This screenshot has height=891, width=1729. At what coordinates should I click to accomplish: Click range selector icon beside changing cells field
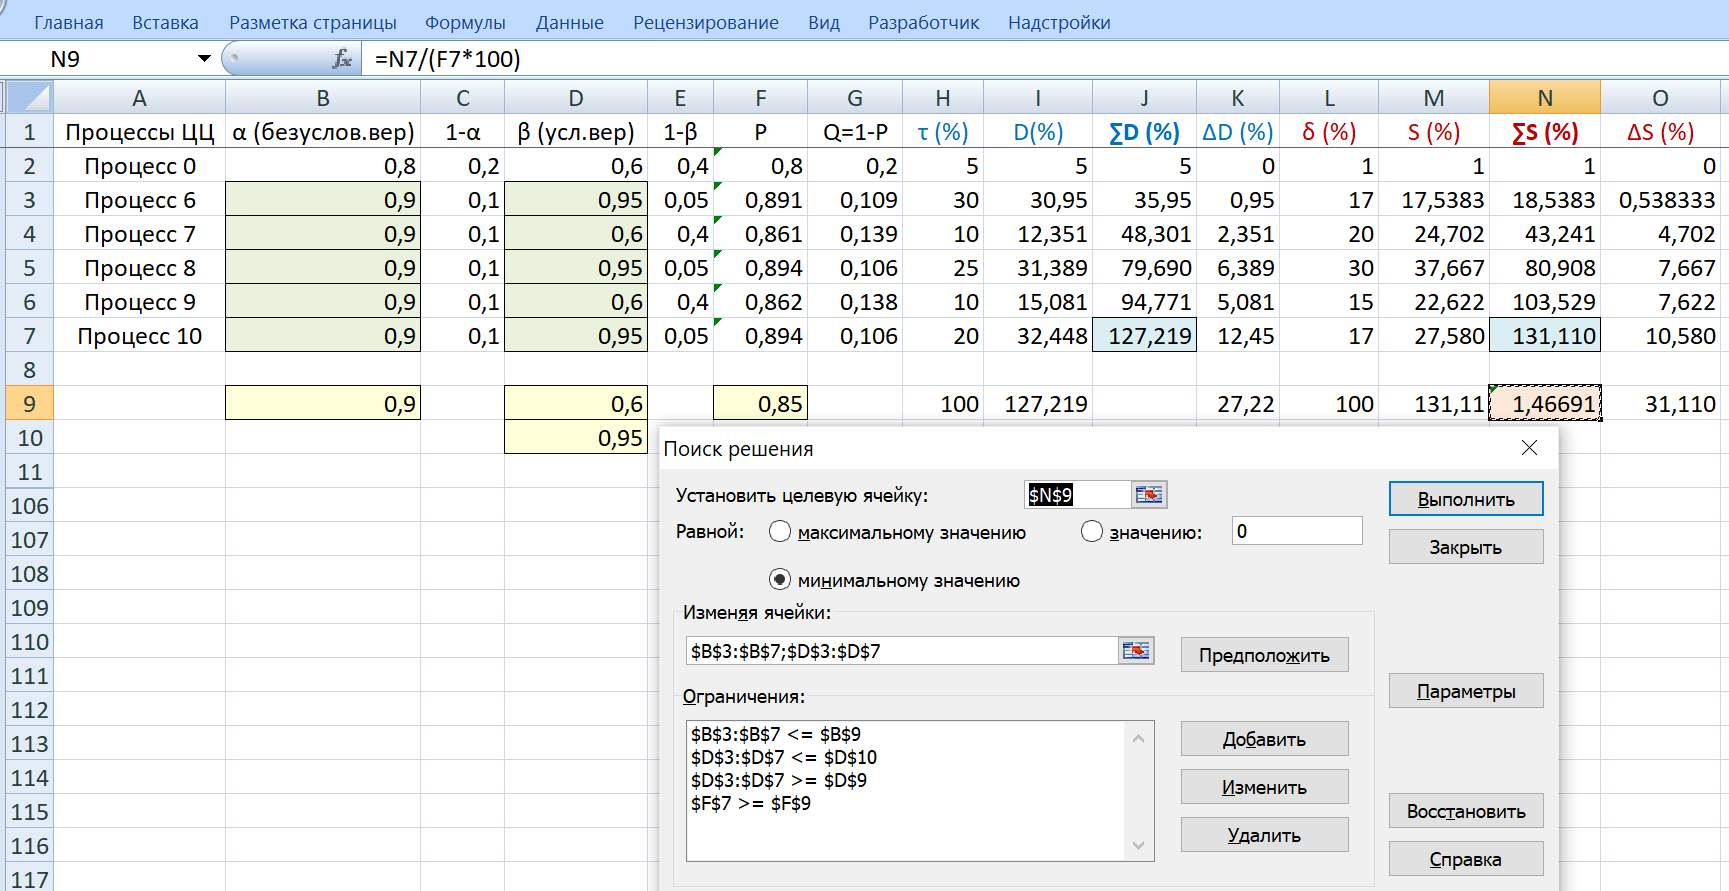pos(1136,651)
